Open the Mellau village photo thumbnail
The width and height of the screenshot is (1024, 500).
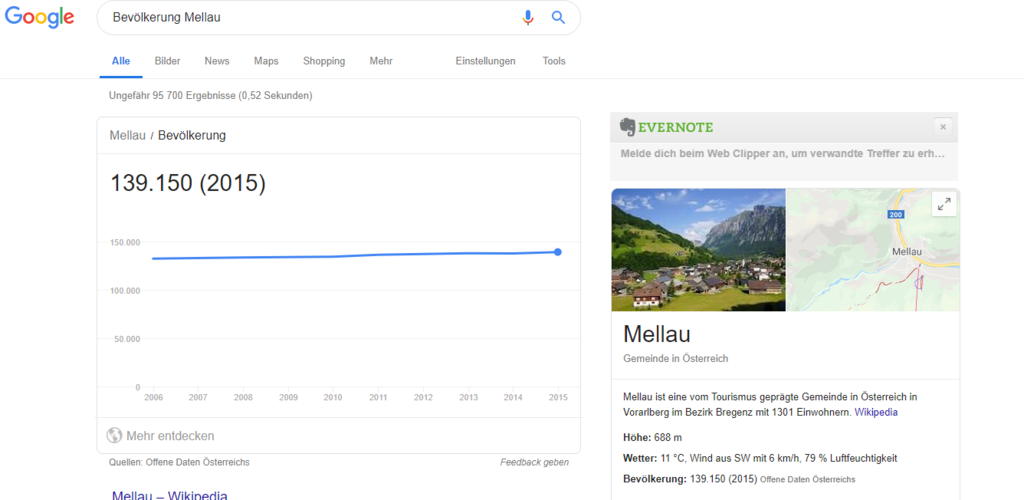click(x=698, y=250)
